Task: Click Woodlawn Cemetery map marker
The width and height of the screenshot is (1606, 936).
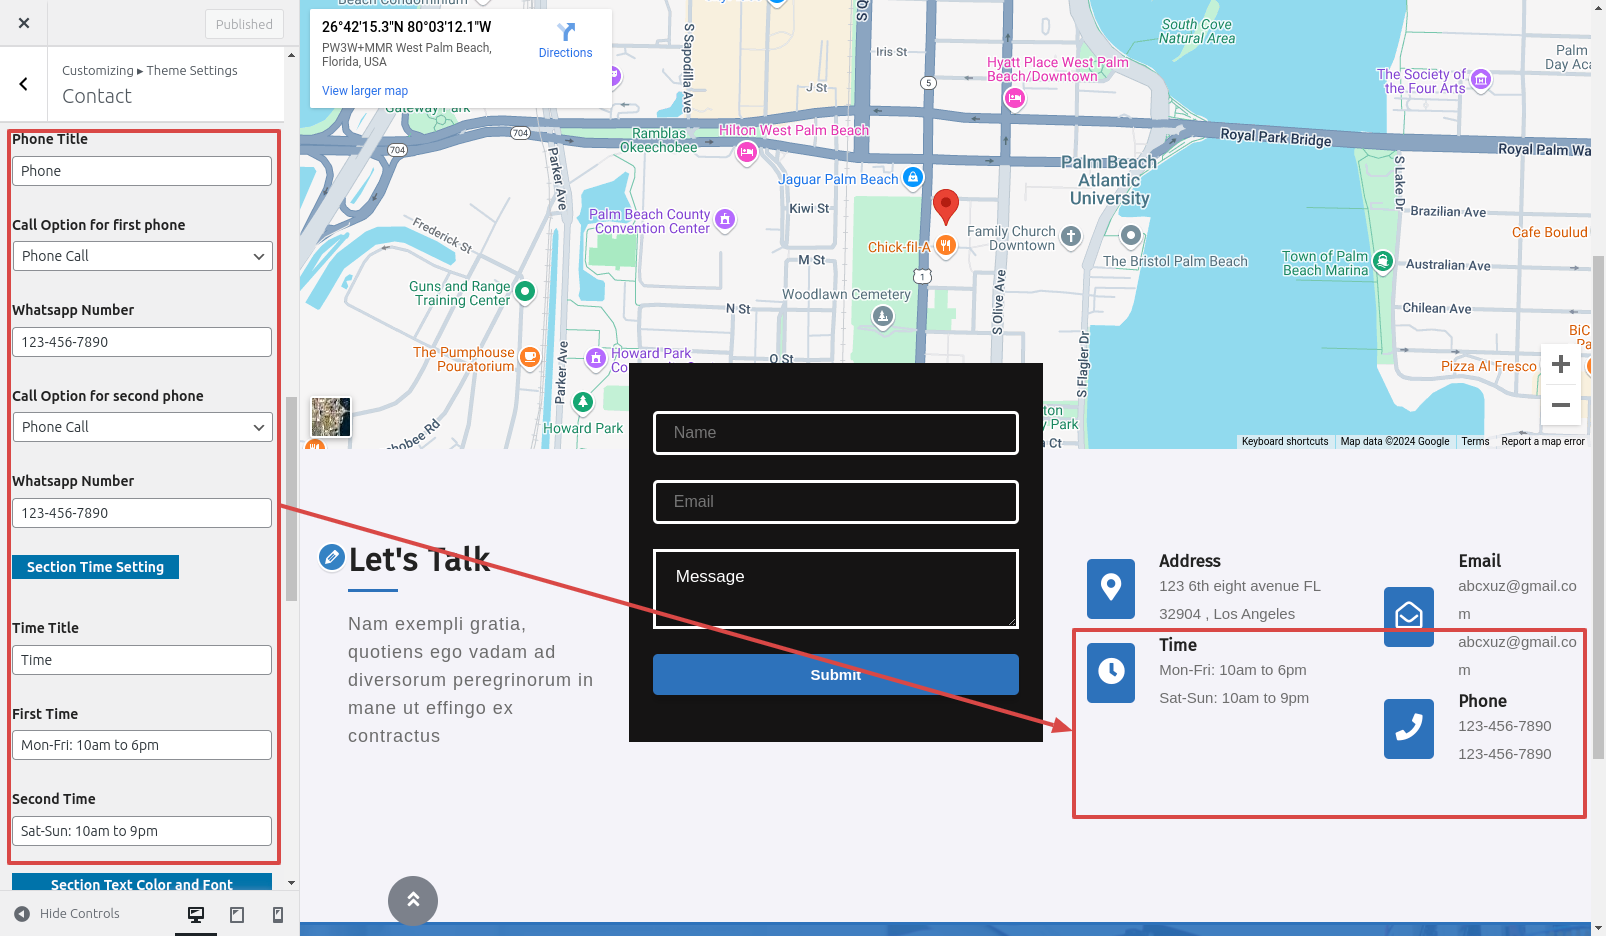Action: (x=882, y=317)
